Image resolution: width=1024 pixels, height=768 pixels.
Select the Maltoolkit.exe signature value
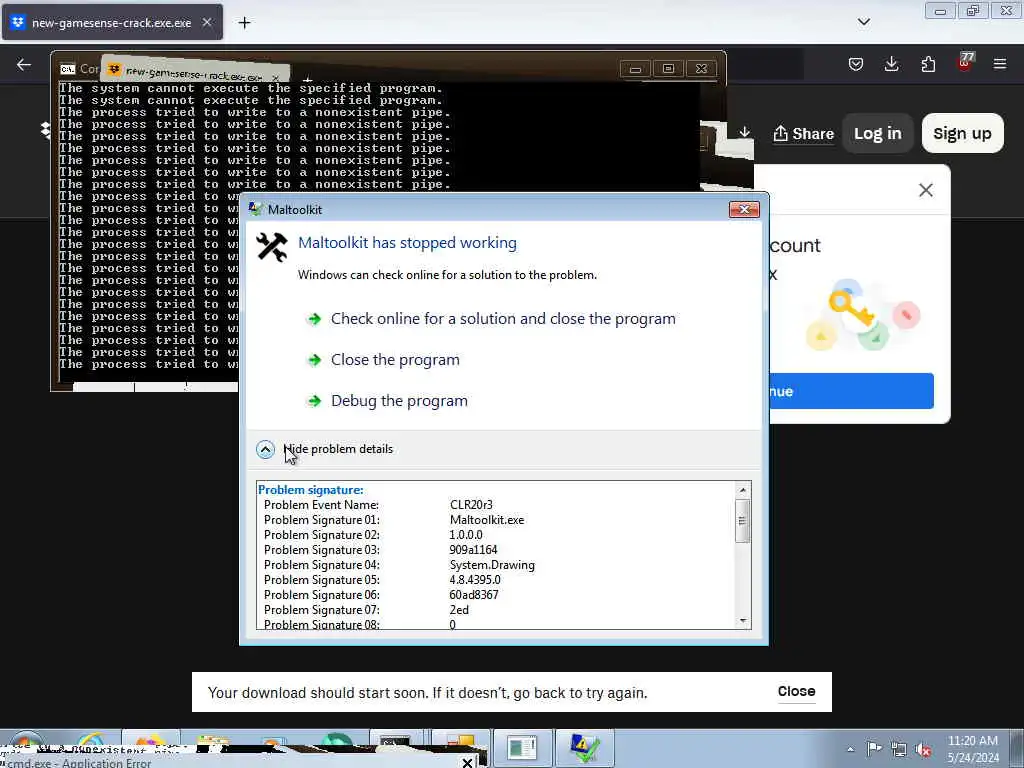coord(487,520)
